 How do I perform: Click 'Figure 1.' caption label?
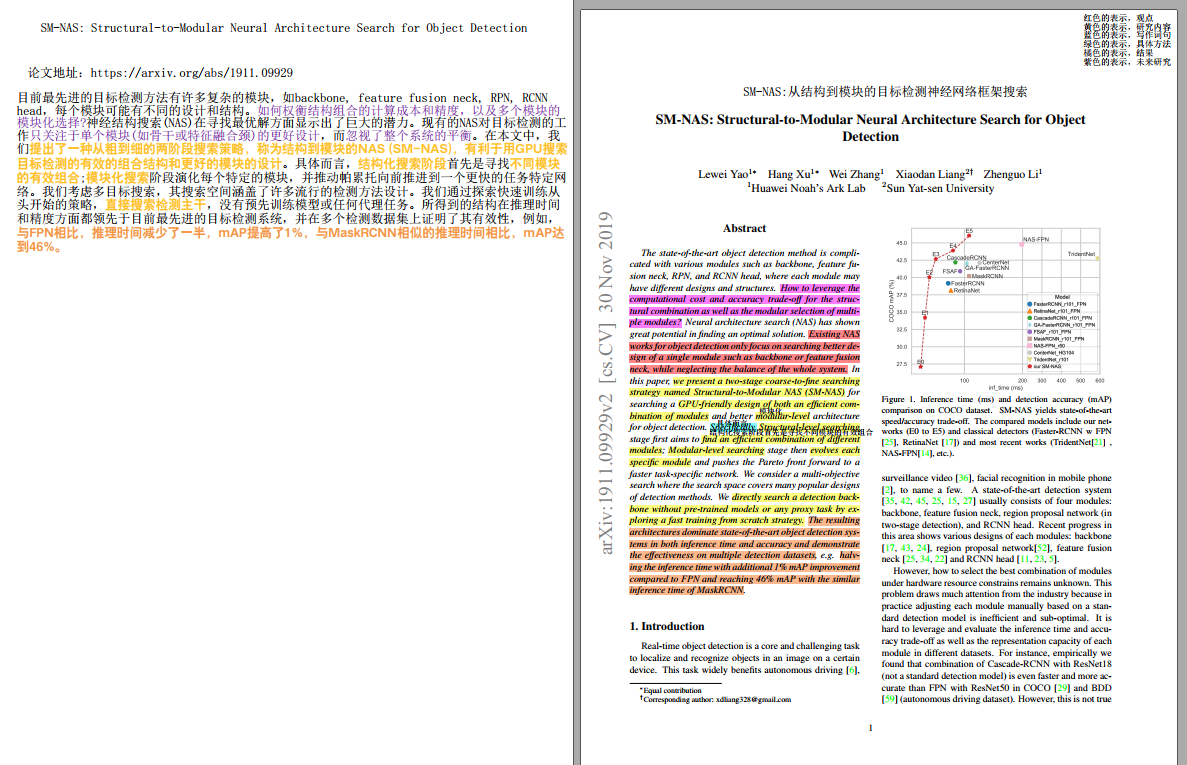pos(896,400)
